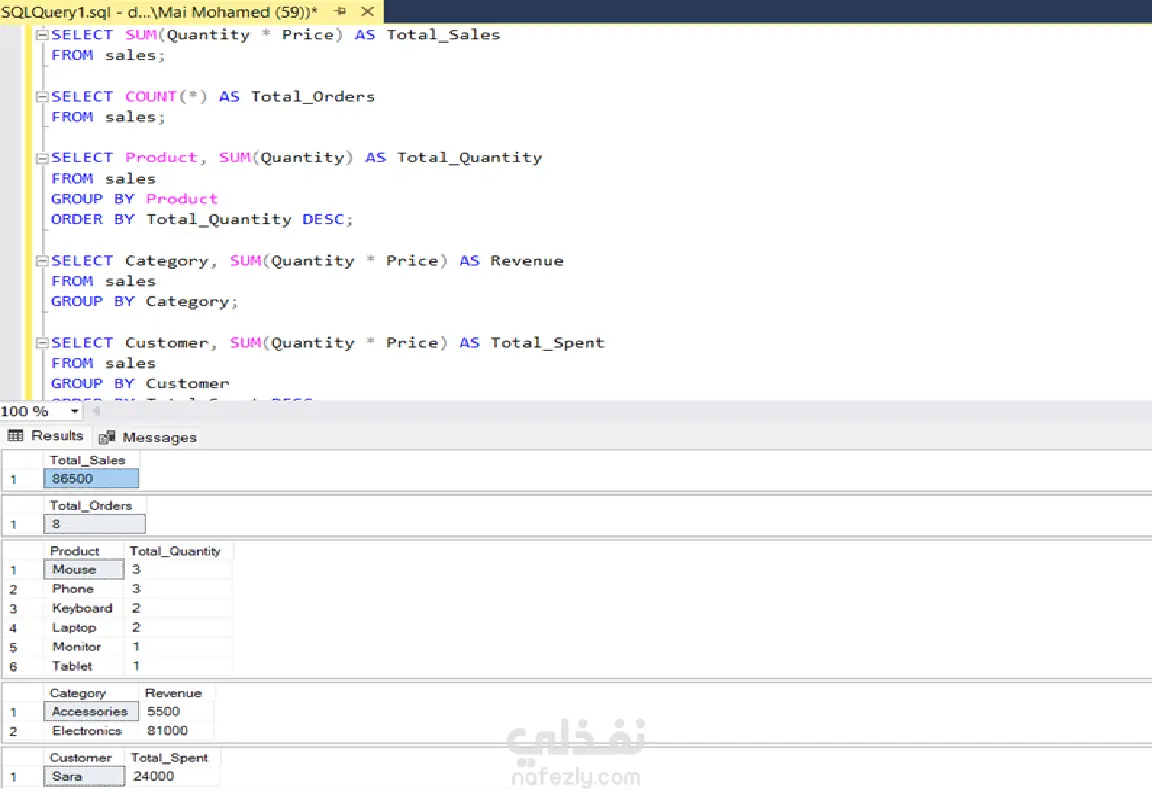This screenshot has height=790, width=1152.
Task: Close the SQLQuery1.sql tab
Action: [367, 11]
